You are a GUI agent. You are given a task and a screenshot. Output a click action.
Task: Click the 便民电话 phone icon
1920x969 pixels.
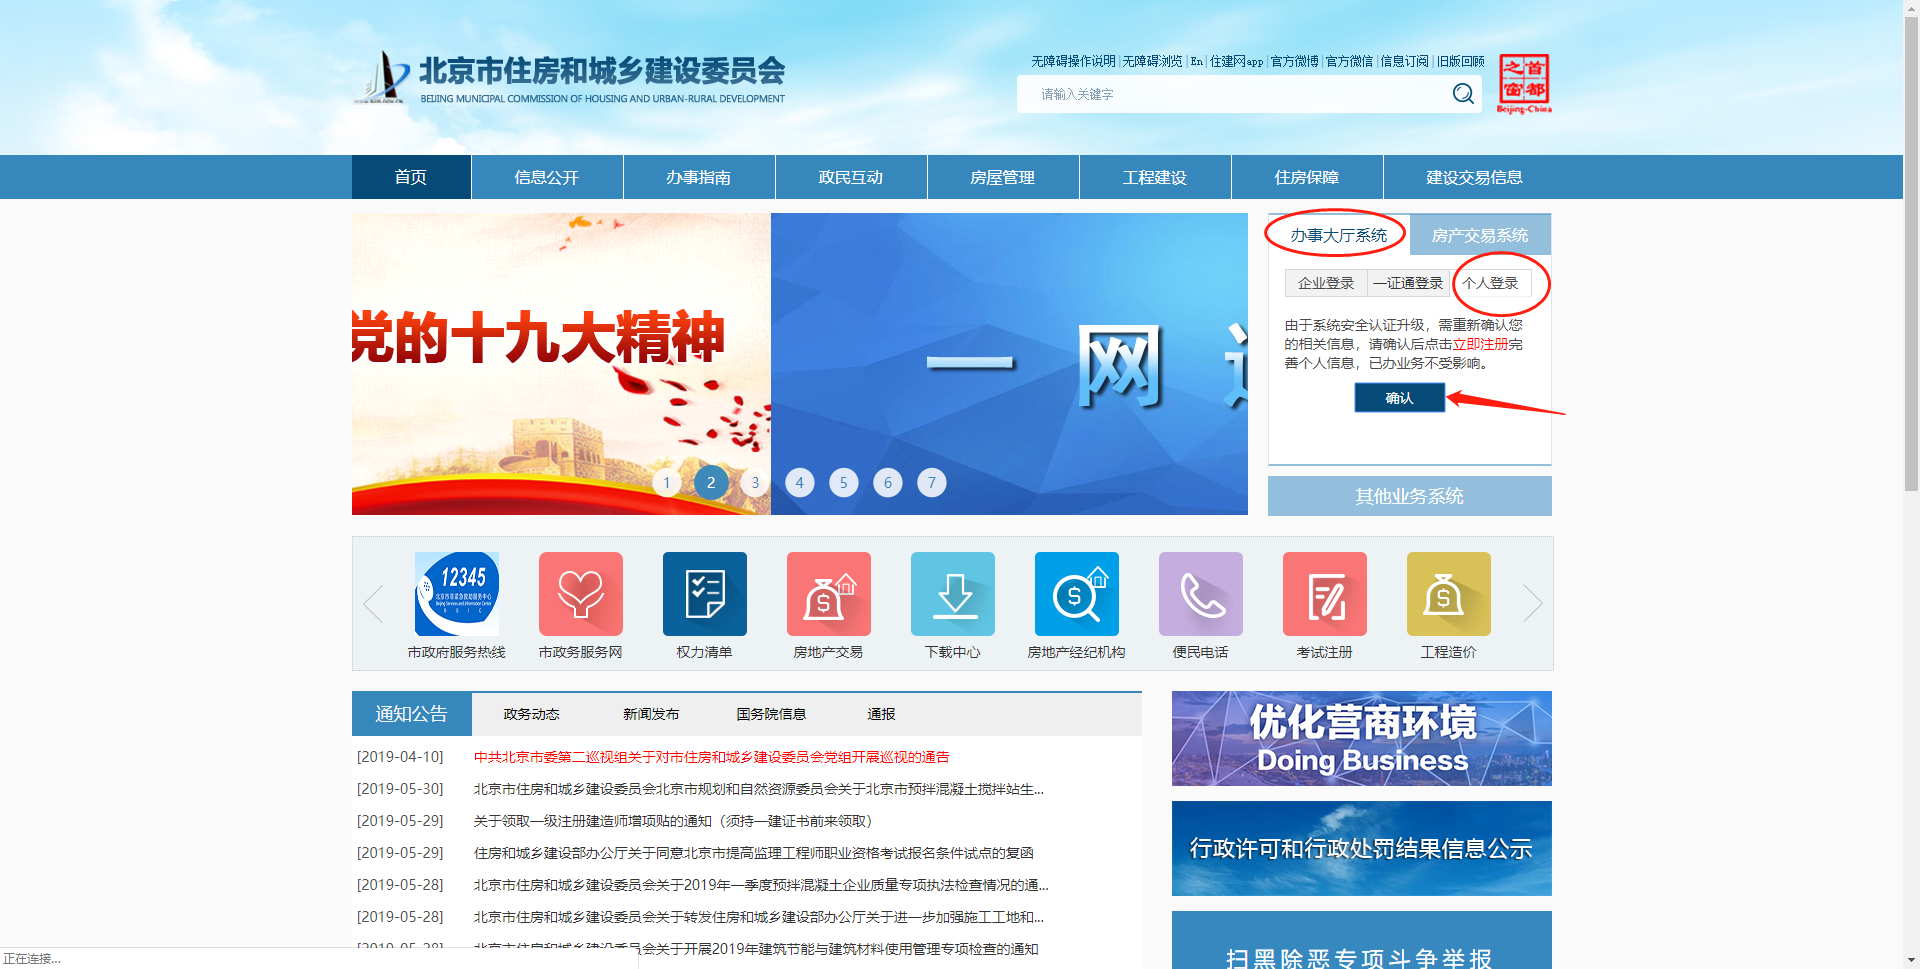1201,594
